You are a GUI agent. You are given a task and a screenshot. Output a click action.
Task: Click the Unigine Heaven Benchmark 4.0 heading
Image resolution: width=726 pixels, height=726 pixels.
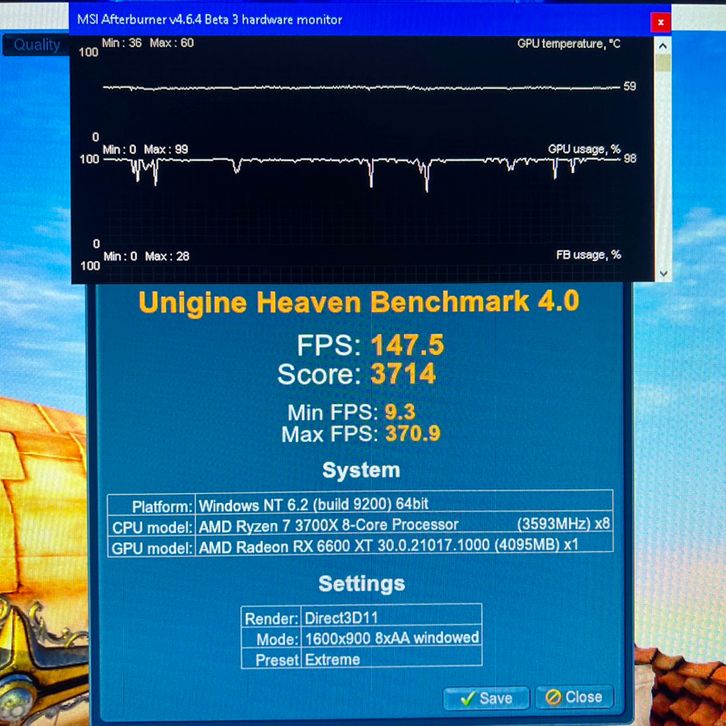[x=358, y=302]
